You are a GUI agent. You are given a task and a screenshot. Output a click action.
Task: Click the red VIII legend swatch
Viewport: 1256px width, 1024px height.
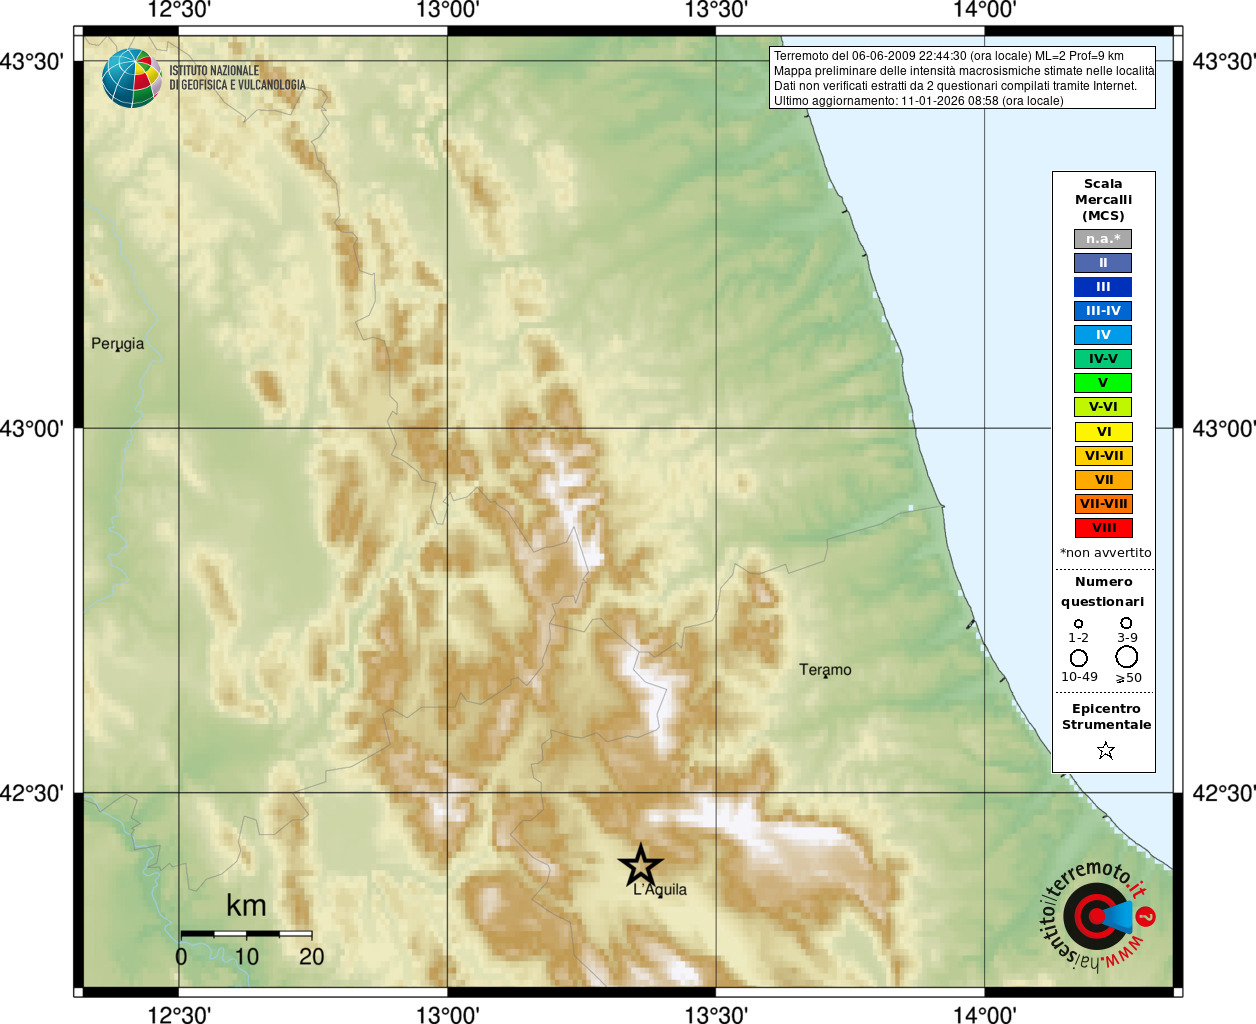[1103, 528]
